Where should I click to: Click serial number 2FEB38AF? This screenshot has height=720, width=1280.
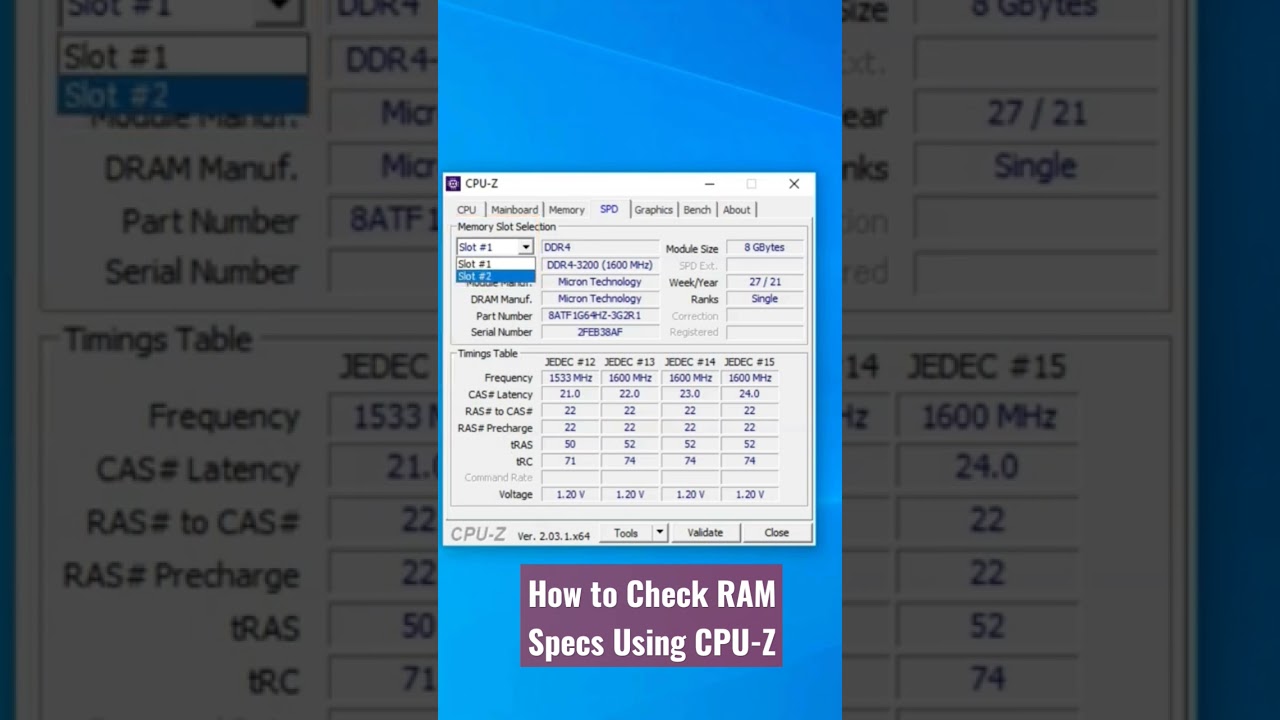point(600,332)
